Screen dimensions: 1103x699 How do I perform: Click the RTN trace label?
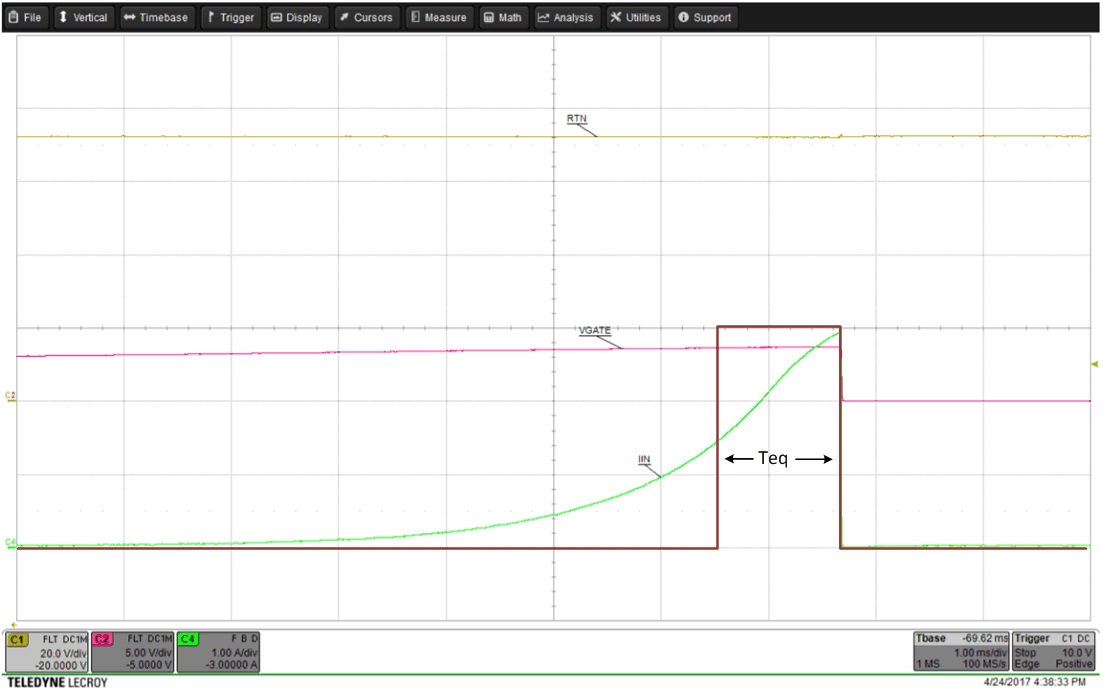pyautogui.click(x=577, y=119)
